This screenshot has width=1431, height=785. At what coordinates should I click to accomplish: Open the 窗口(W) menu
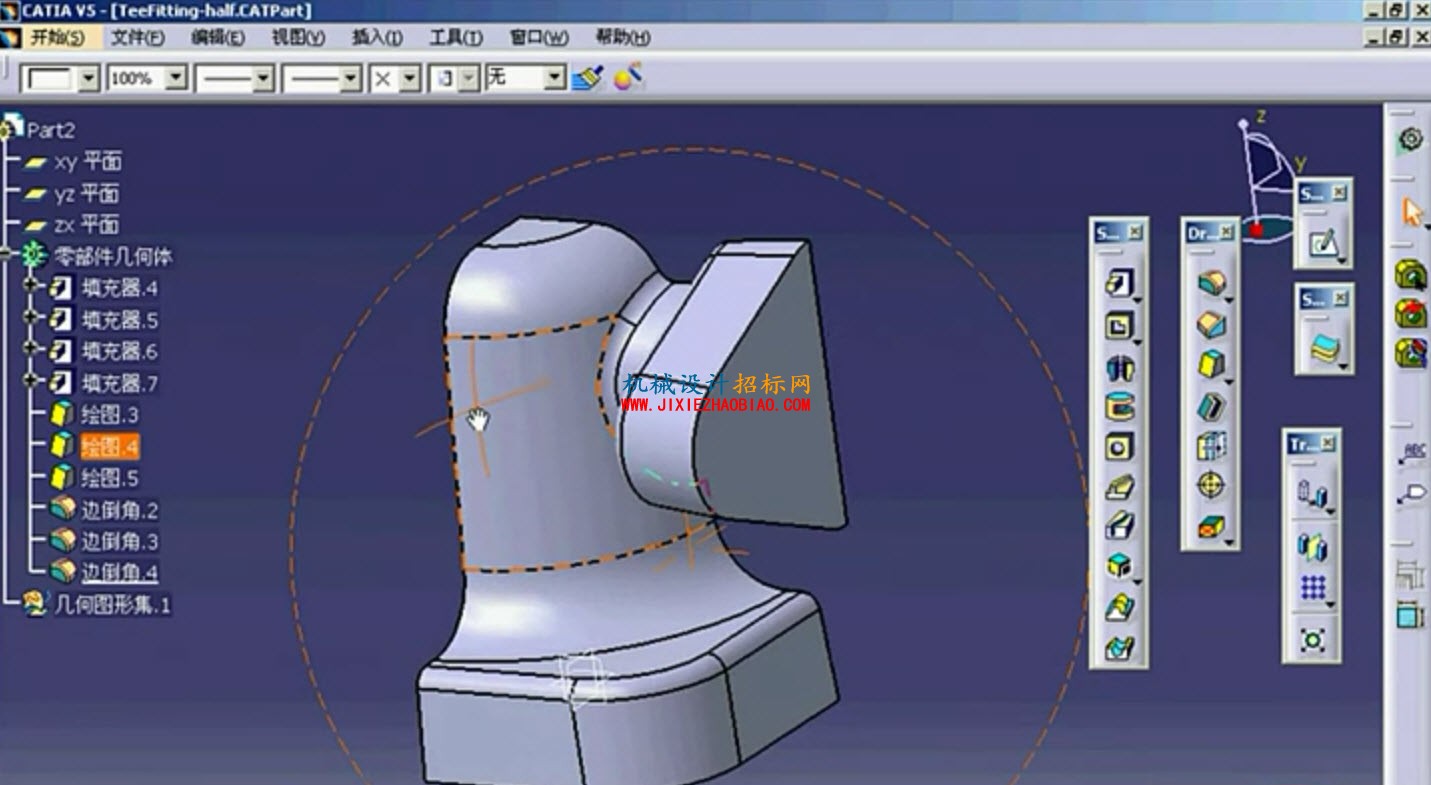539,38
